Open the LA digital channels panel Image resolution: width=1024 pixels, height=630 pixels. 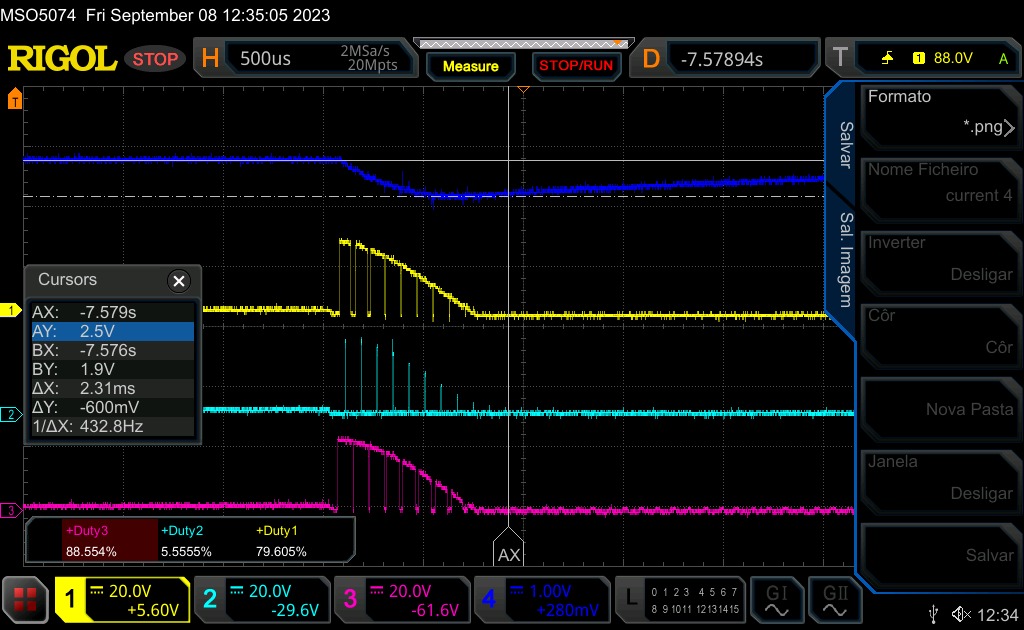click(690, 600)
